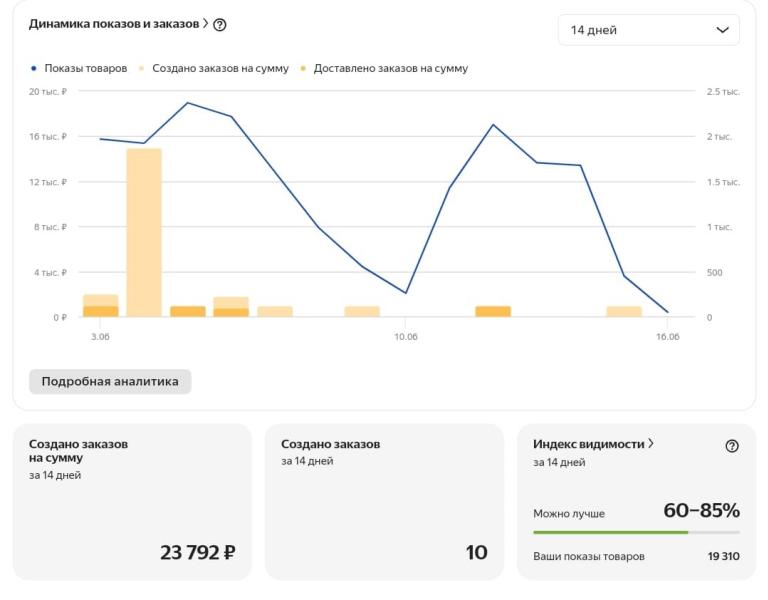Click the 16.06 date label on the axis

667,337
